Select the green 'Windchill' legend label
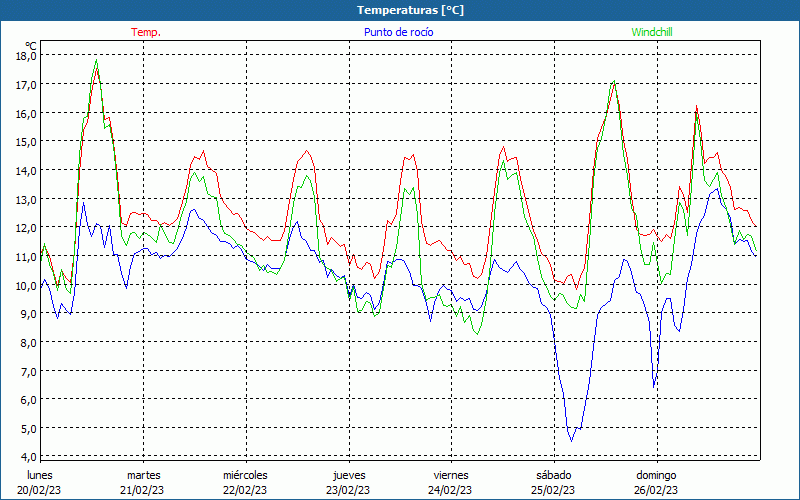The width and height of the screenshot is (800, 500). click(652, 32)
